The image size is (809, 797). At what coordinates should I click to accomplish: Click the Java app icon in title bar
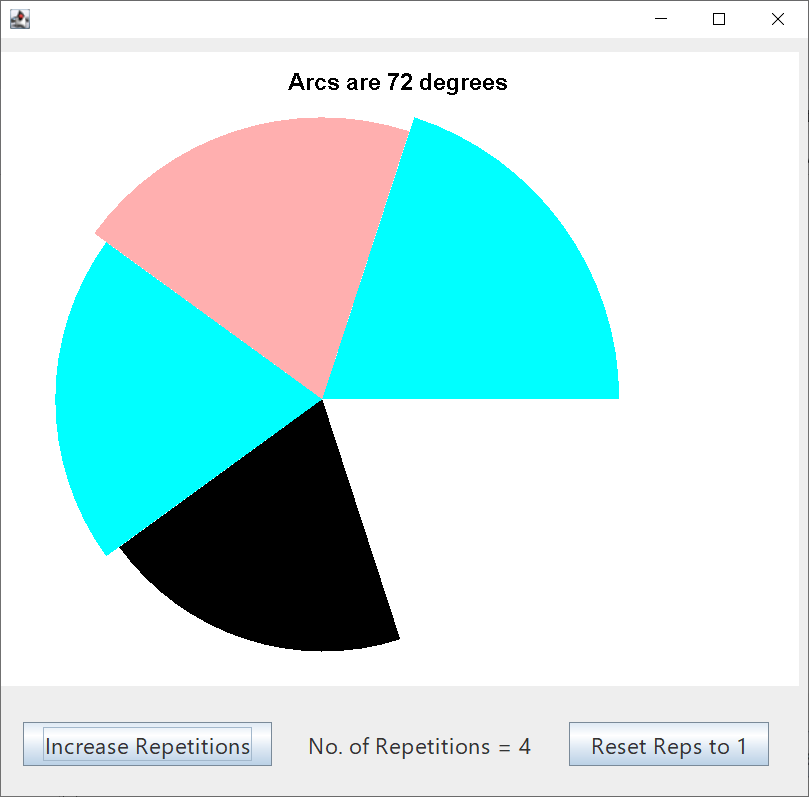click(x=19, y=19)
